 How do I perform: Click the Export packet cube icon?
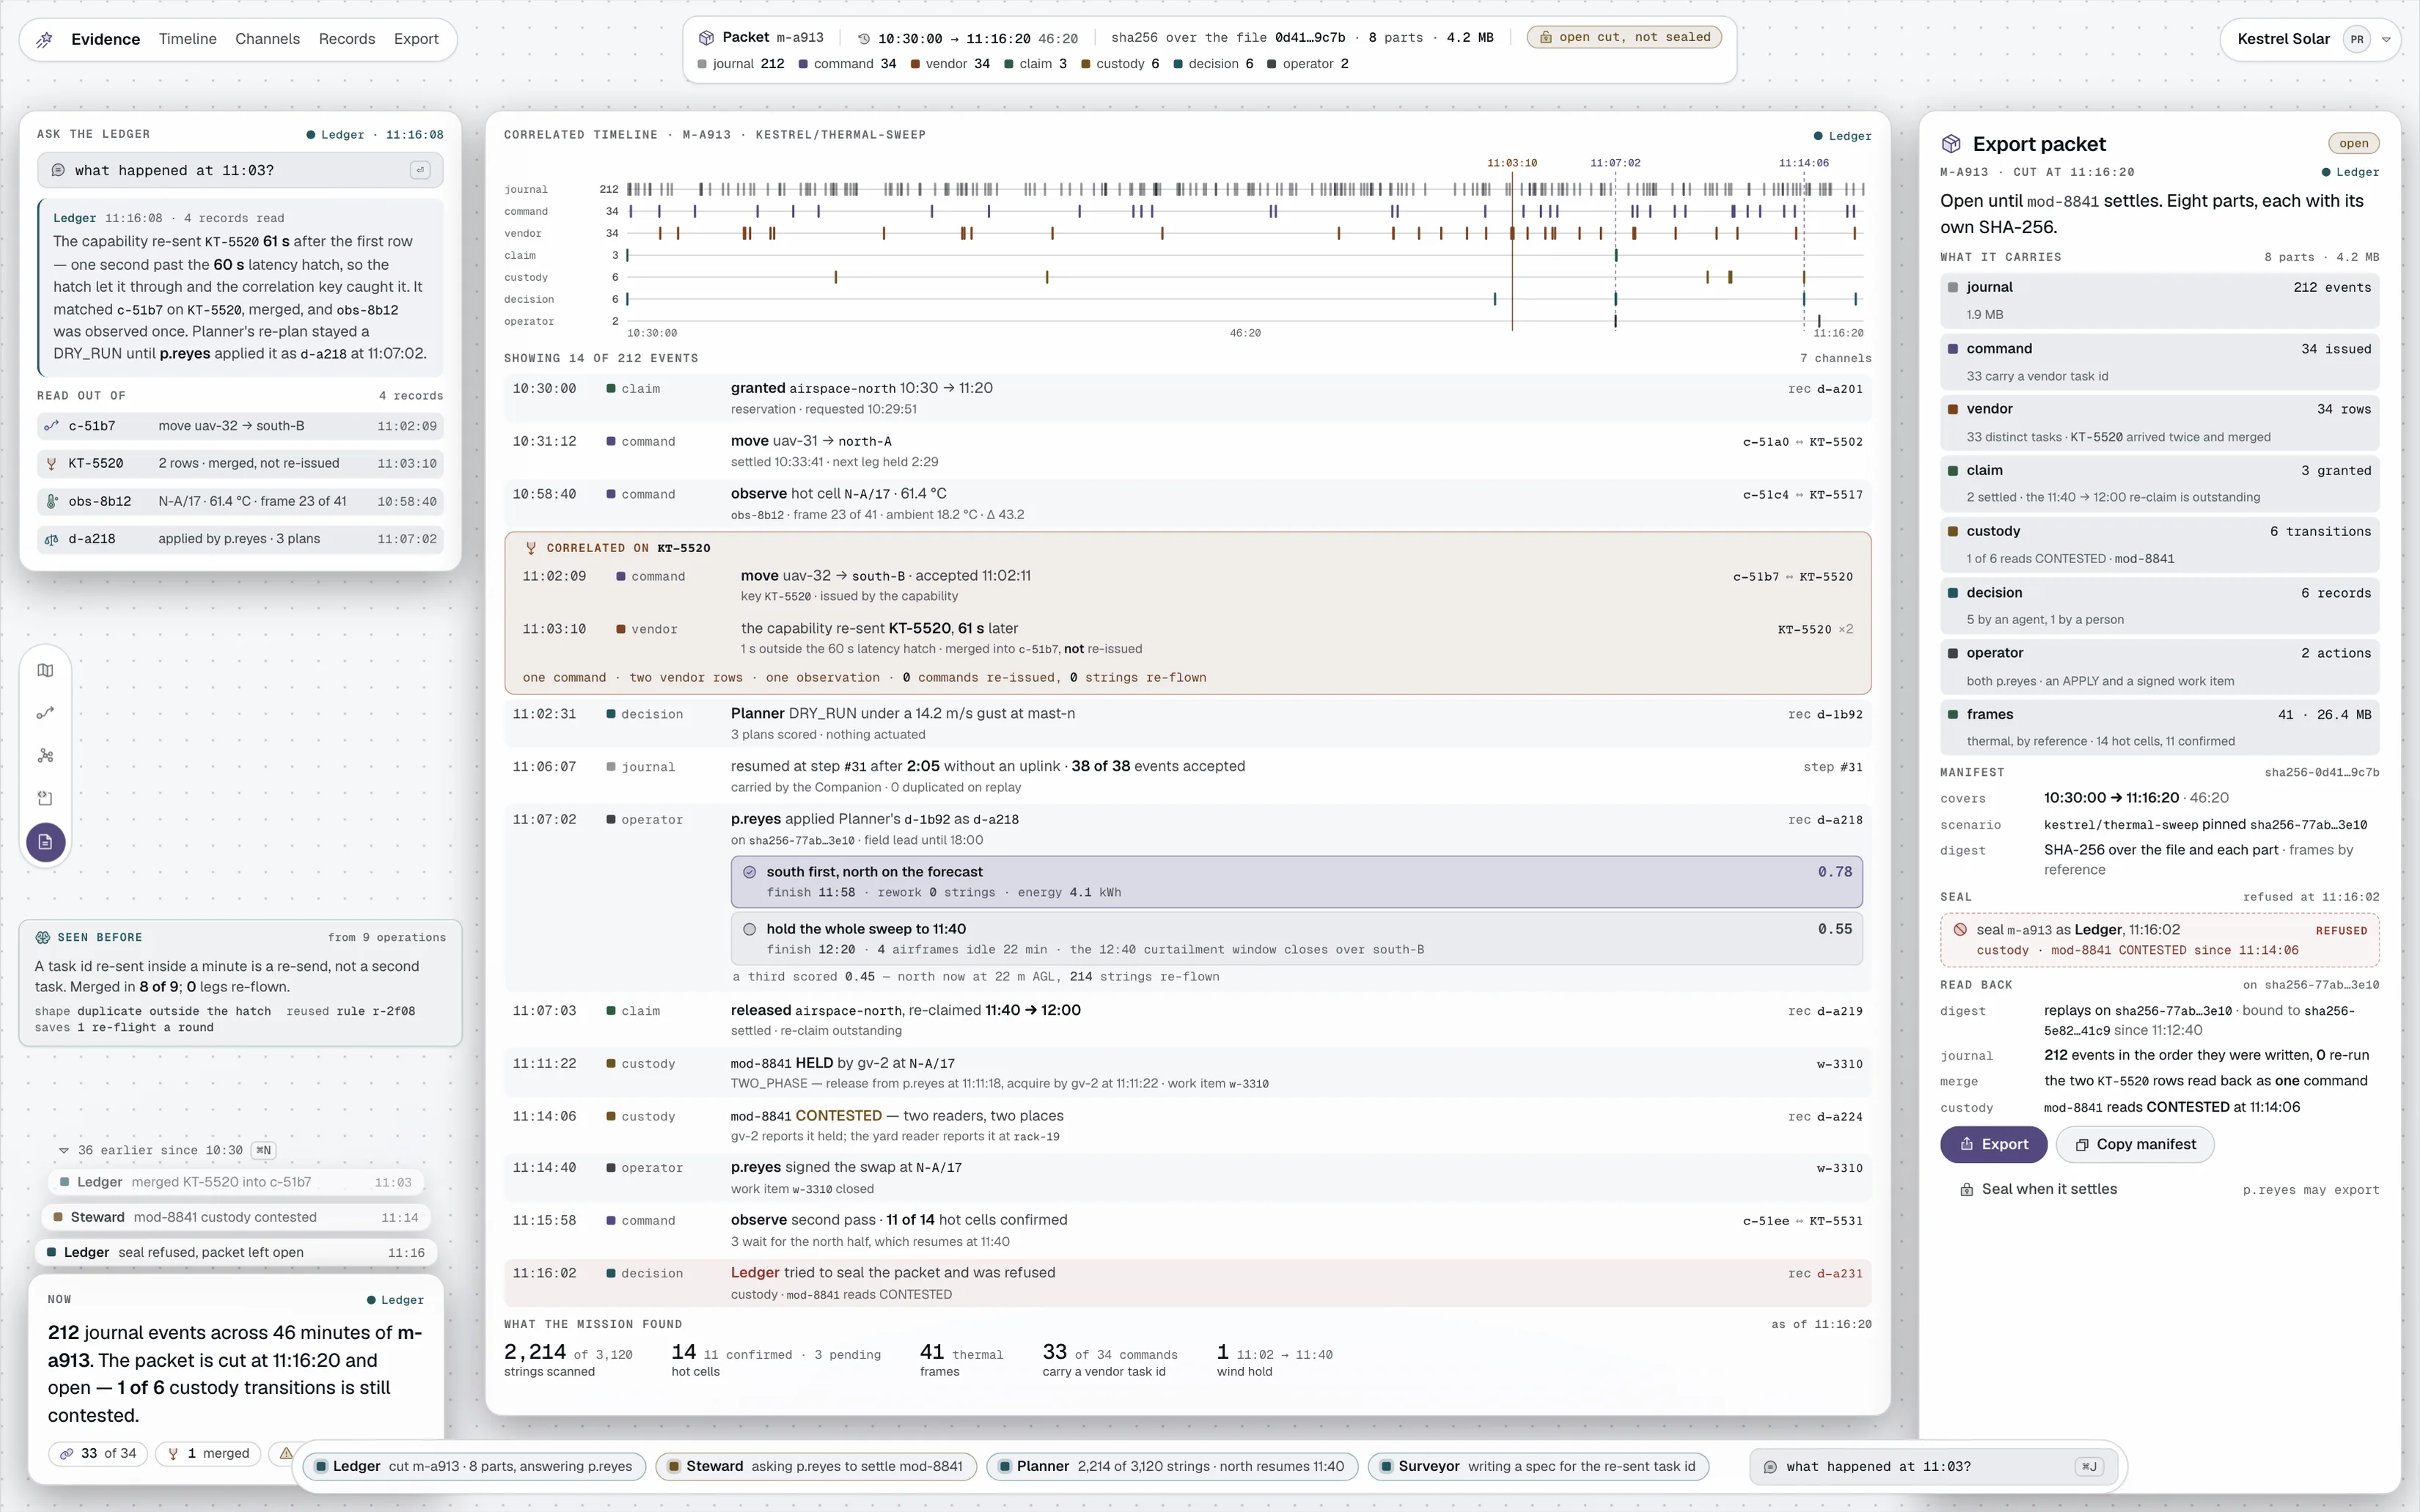[1951, 144]
